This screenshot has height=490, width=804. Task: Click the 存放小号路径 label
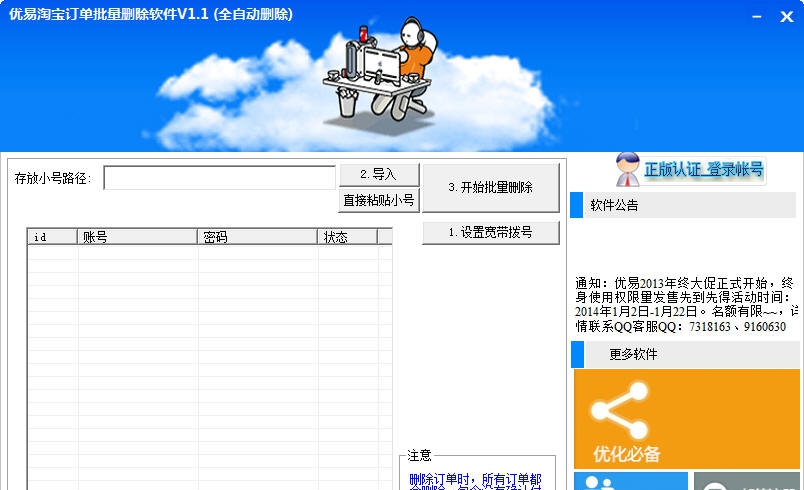(x=53, y=178)
